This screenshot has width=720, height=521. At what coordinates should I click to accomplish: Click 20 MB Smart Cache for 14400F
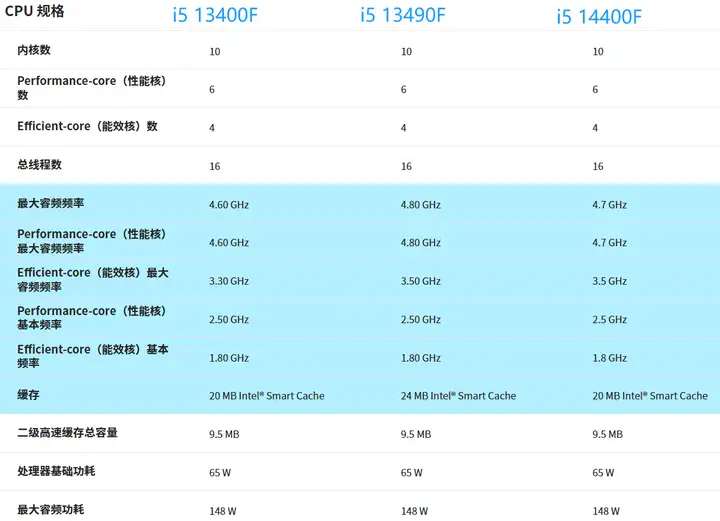(x=650, y=396)
